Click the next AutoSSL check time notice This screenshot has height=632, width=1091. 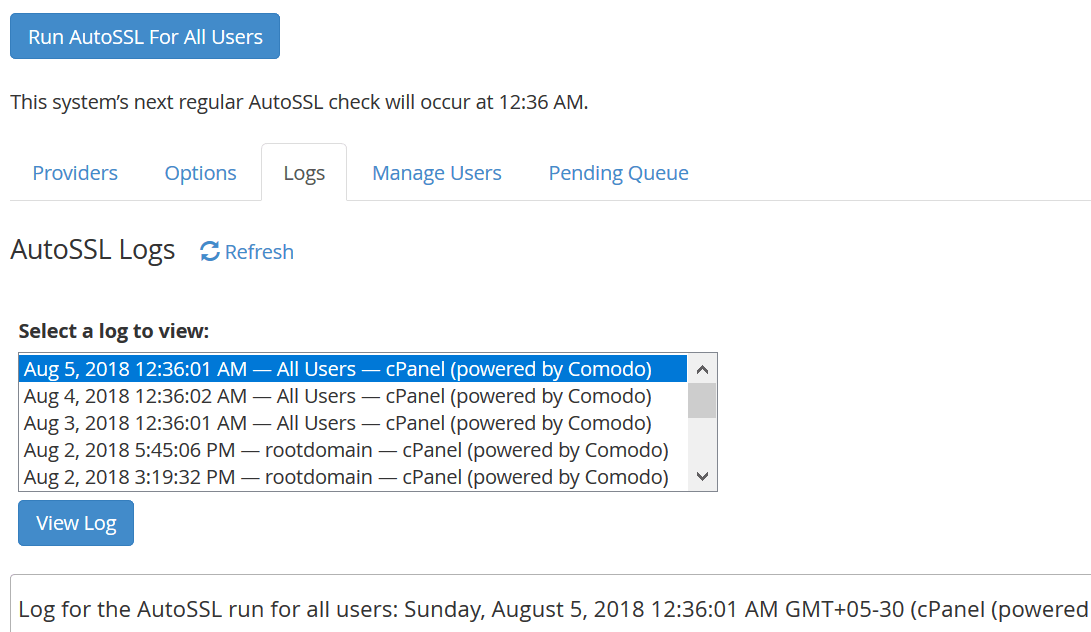299,102
